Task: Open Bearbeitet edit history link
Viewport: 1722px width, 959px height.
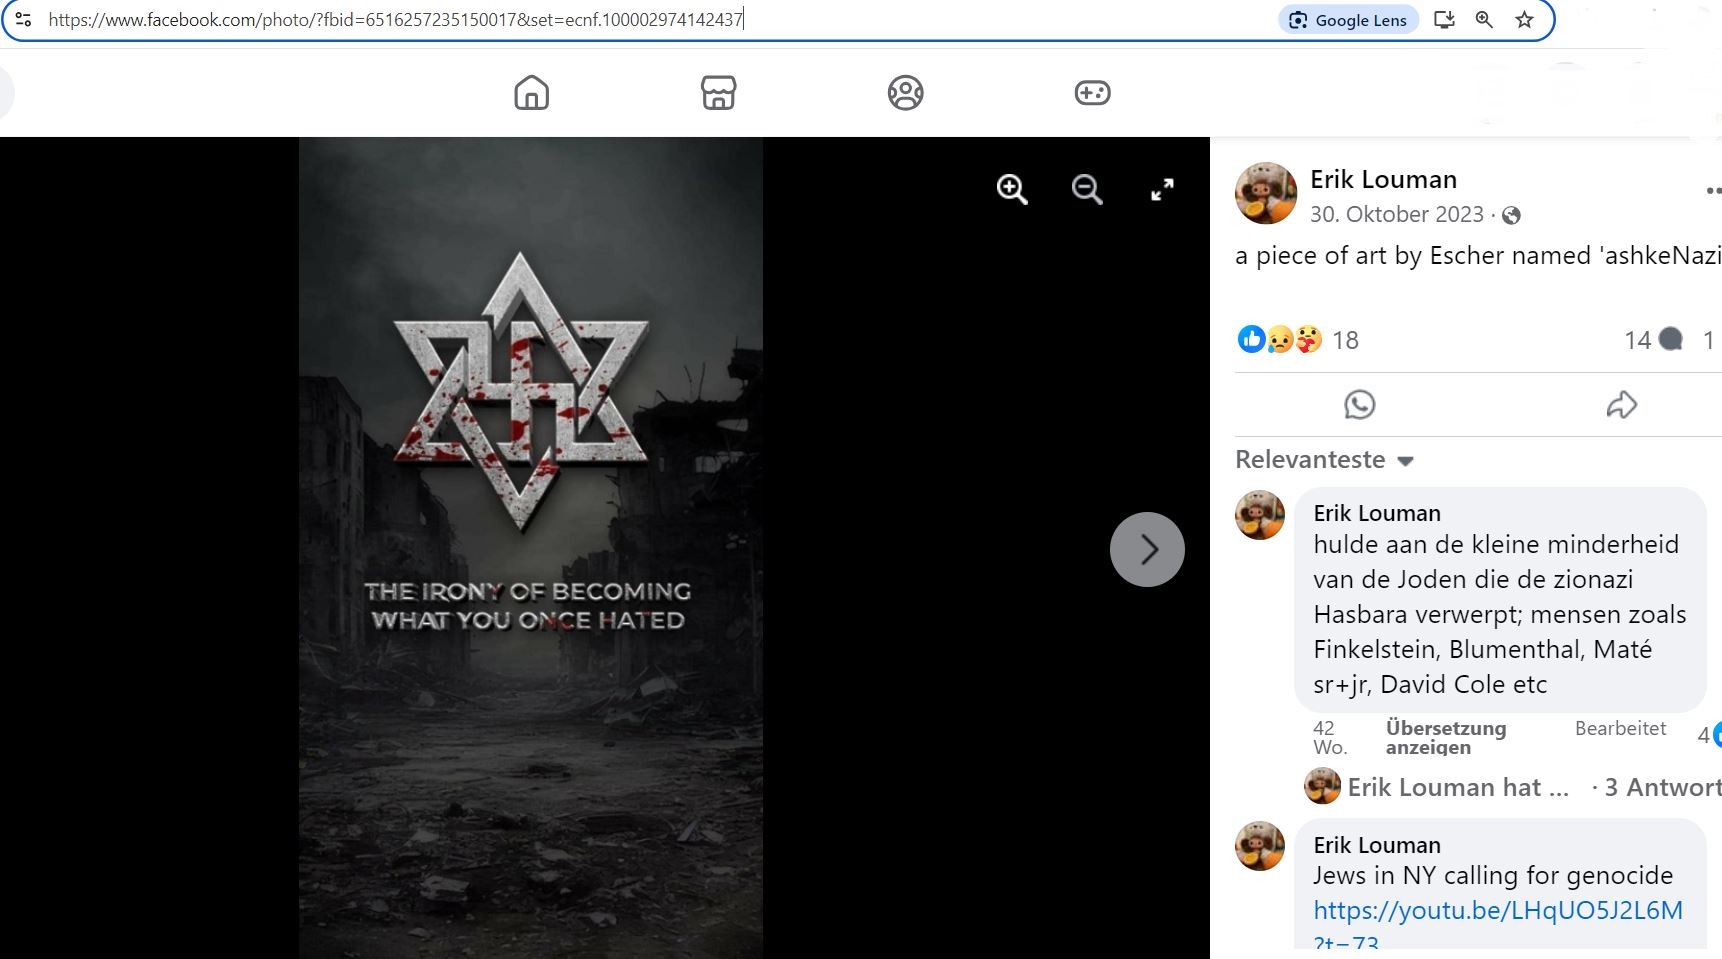Action: tap(1620, 728)
